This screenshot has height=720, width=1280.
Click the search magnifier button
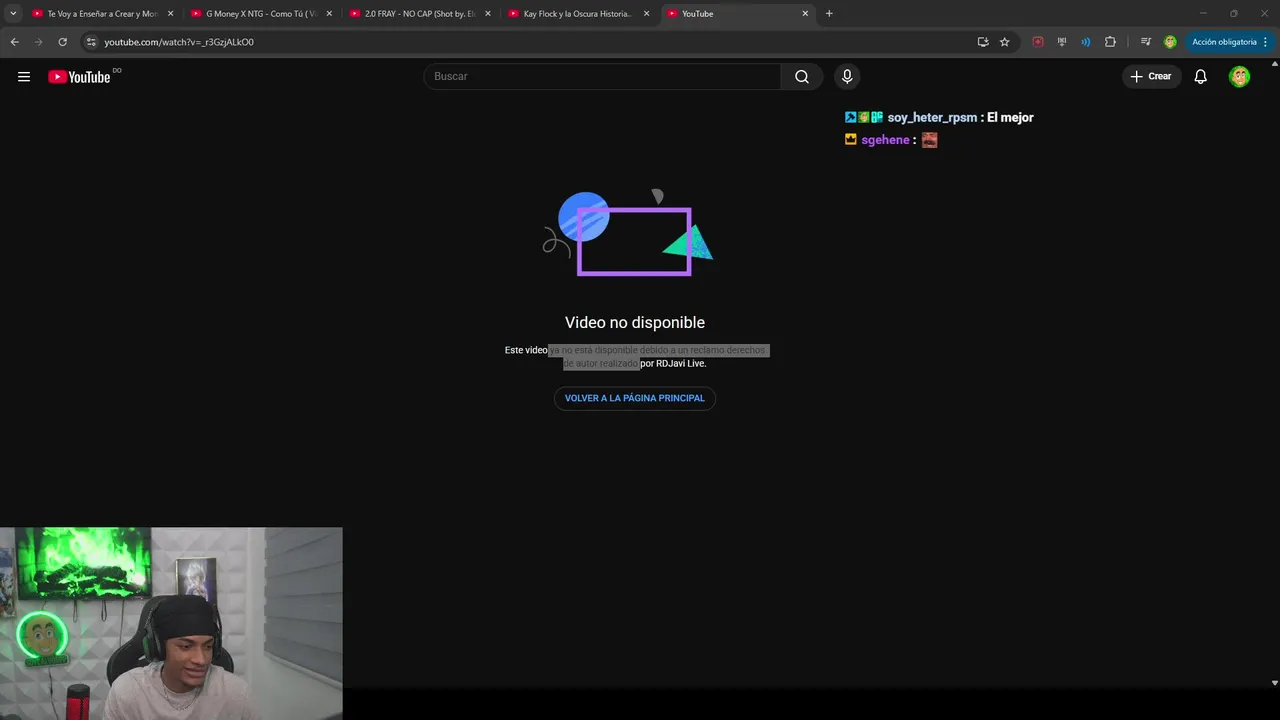click(x=802, y=77)
